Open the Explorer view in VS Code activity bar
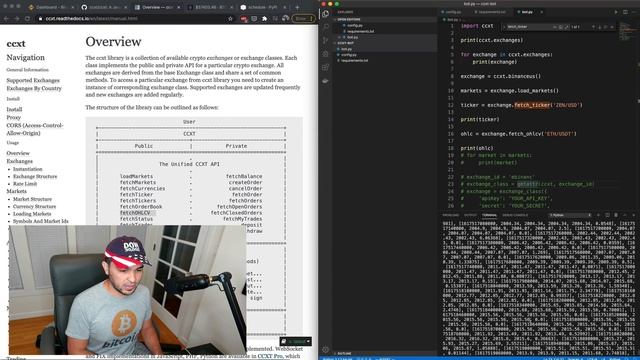This screenshot has width=640, height=360. tap(325, 13)
